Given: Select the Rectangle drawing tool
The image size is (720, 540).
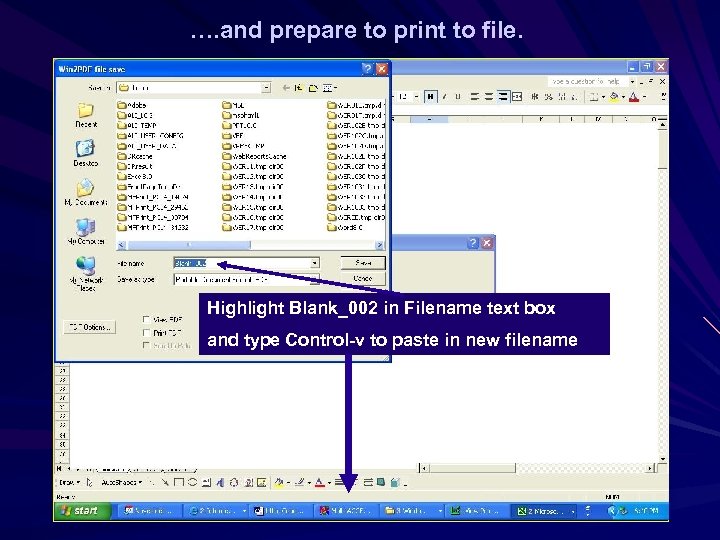Looking at the screenshot, I should (x=179, y=482).
